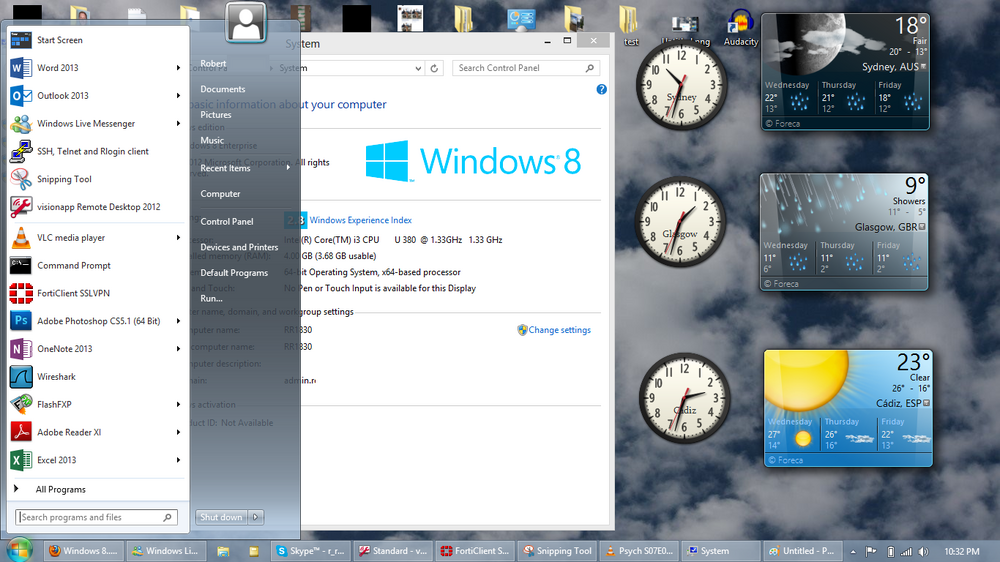This screenshot has width=1000, height=562.
Task: Click the help icon in System window
Action: 601,89
